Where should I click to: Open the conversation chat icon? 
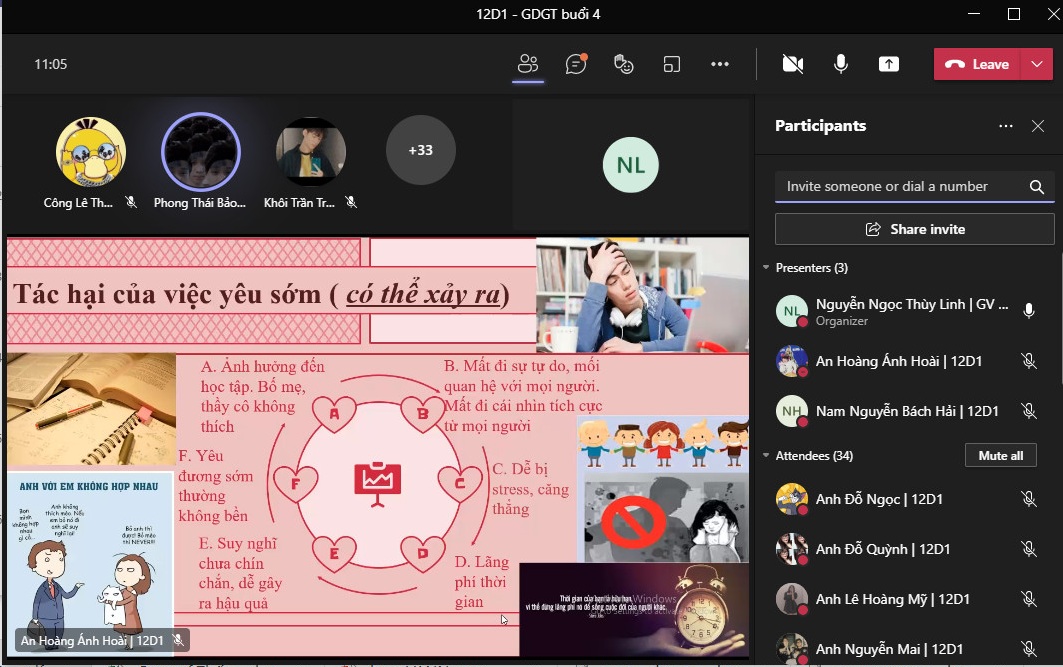[x=576, y=64]
